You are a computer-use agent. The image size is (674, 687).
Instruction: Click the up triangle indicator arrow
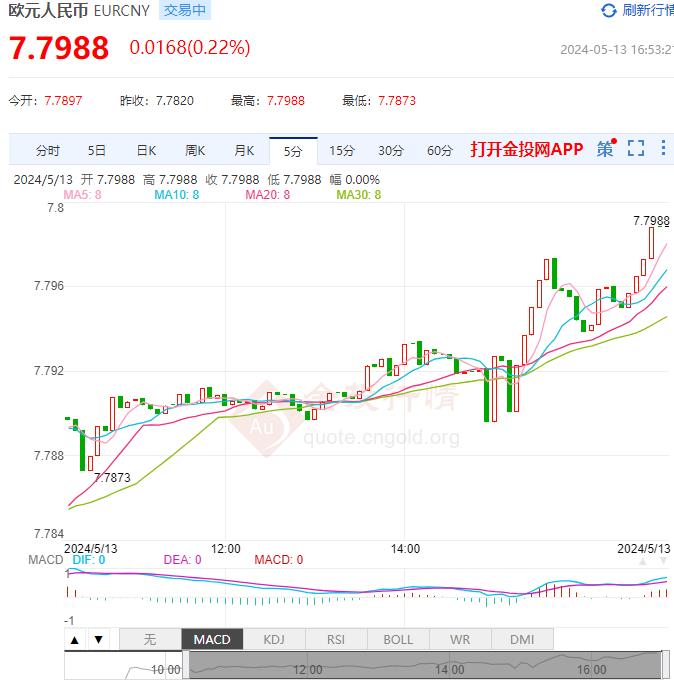(x=72, y=639)
